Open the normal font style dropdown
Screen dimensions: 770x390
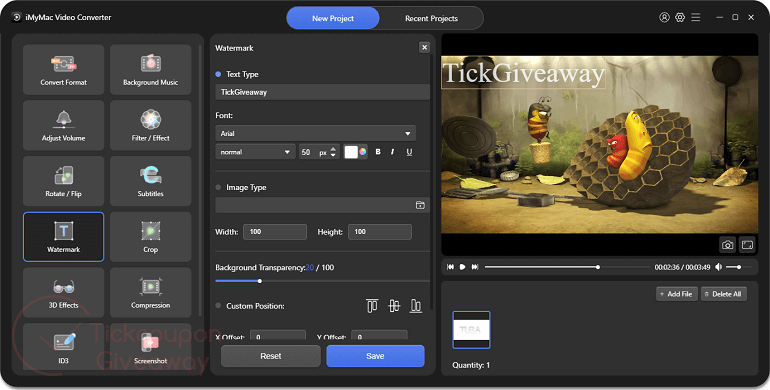[255, 152]
